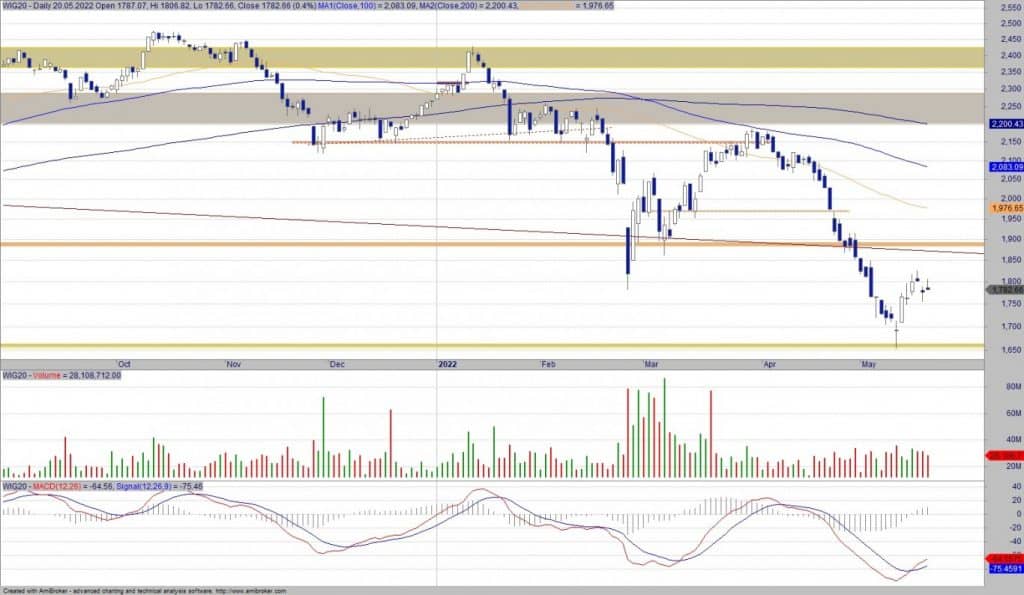Click the blue 2,083.09 MA1 price label
Screen dimensions: 1024x595
tap(1003, 167)
